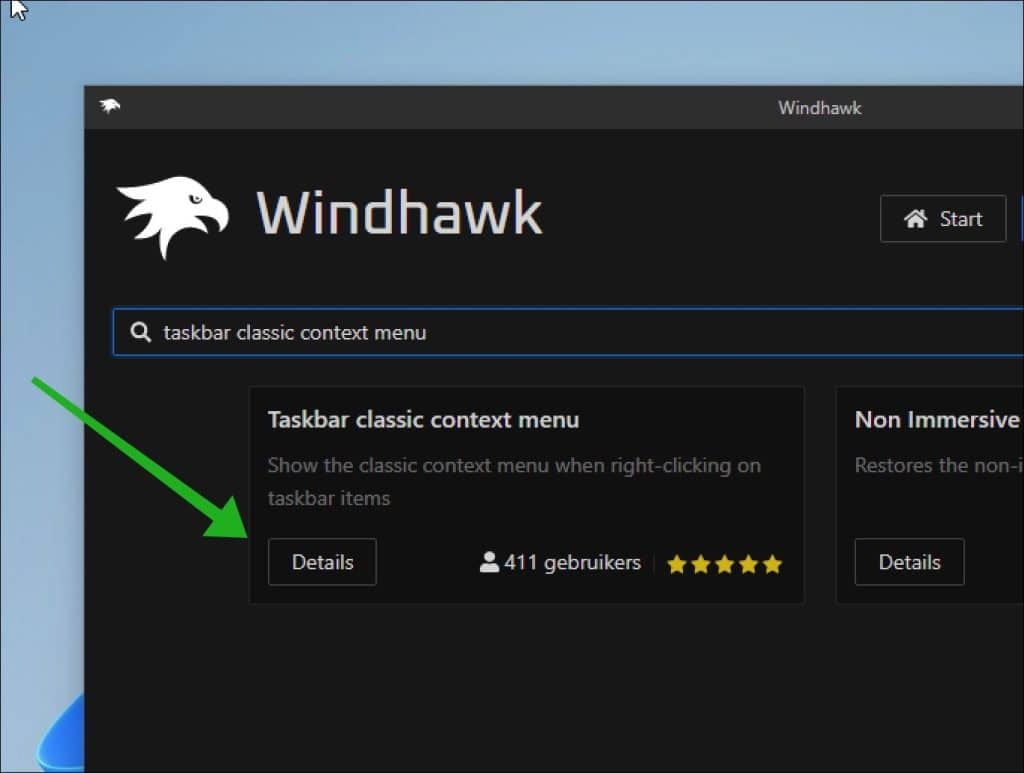Focus the mod search field
1024x773 pixels.
click(568, 332)
